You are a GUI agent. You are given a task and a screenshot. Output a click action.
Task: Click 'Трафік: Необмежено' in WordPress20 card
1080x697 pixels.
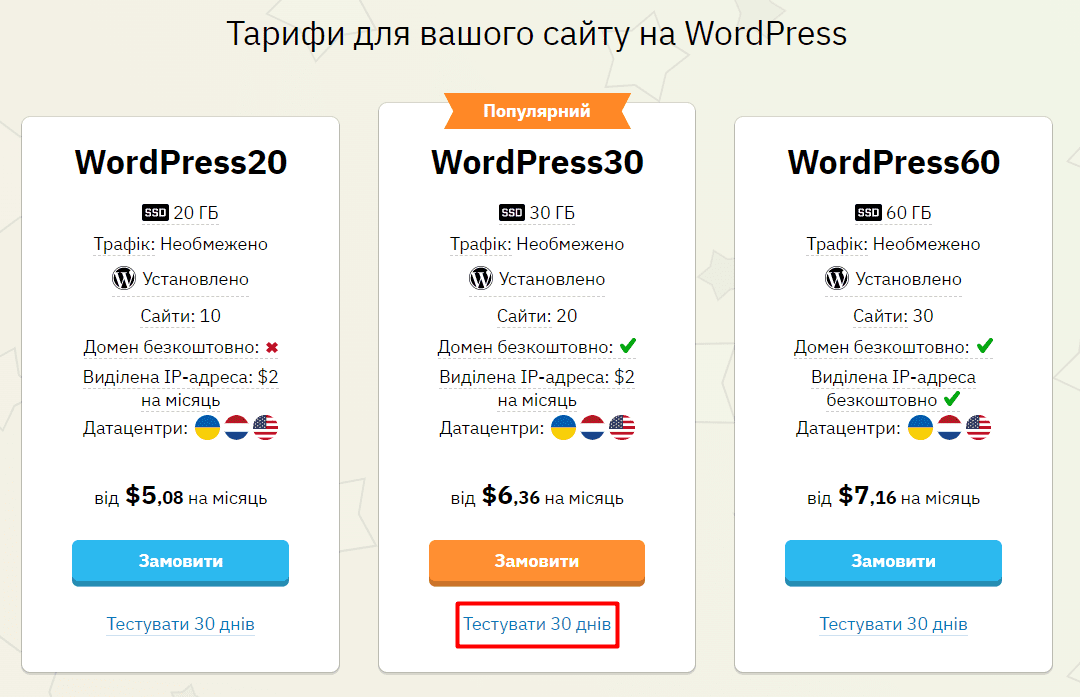click(180, 245)
